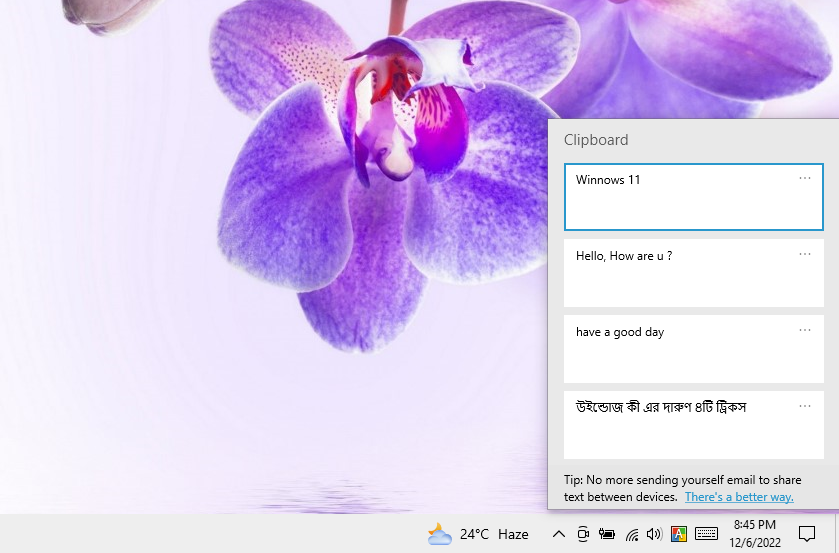
Task: Open options for the 'Winnows 11' clip
Action: 804,178
